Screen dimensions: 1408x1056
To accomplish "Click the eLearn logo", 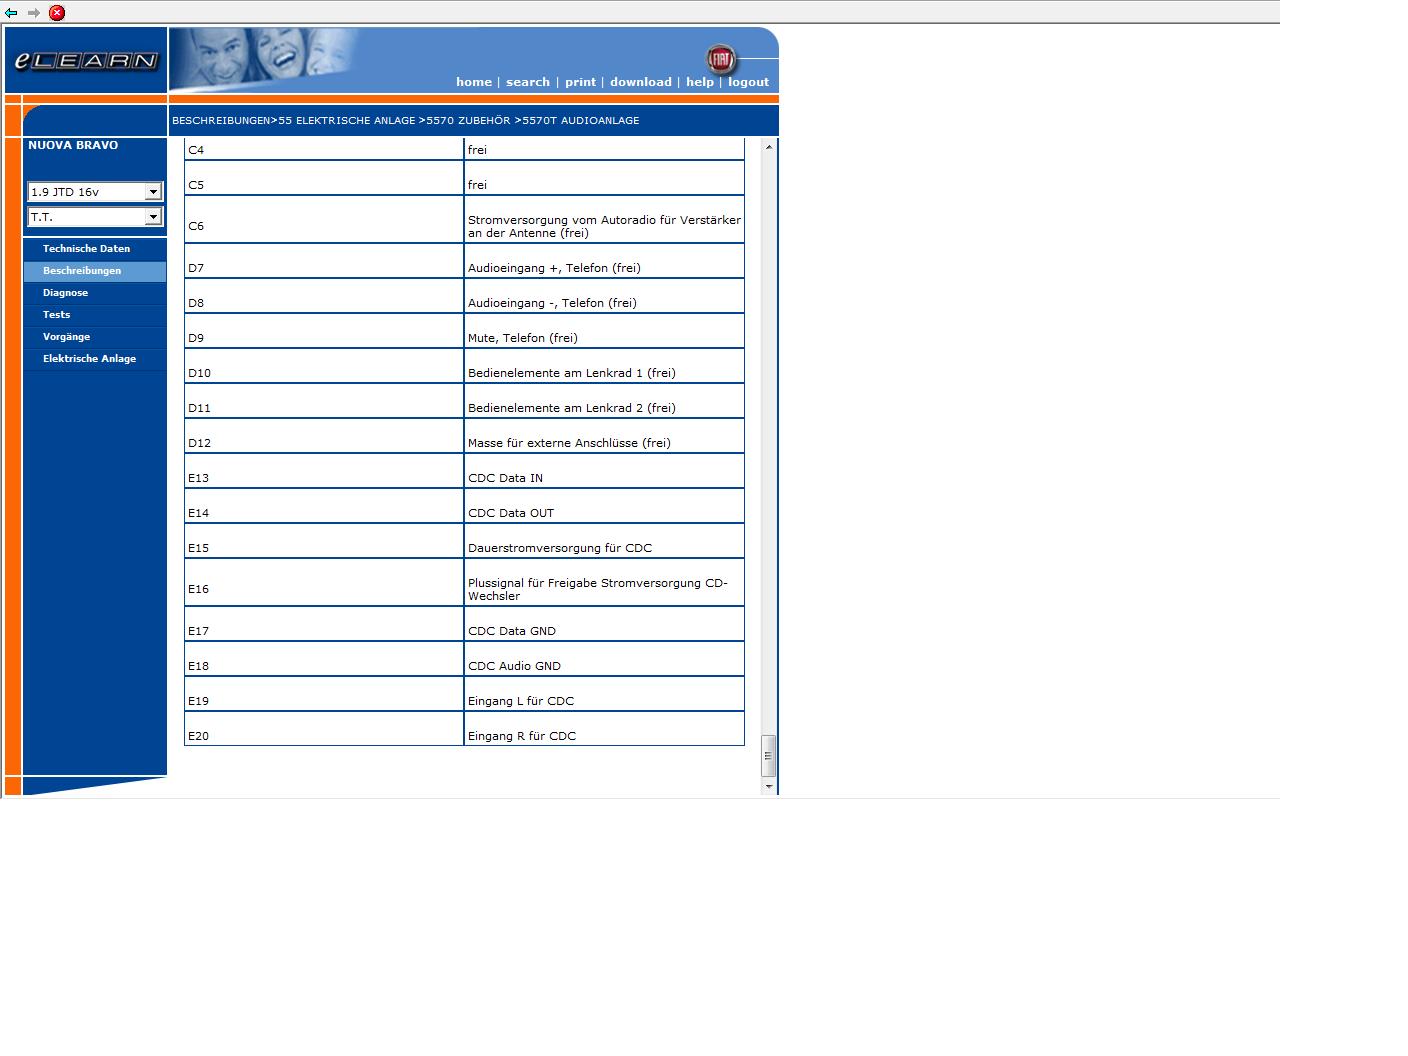I will pyautogui.click(x=86, y=61).
